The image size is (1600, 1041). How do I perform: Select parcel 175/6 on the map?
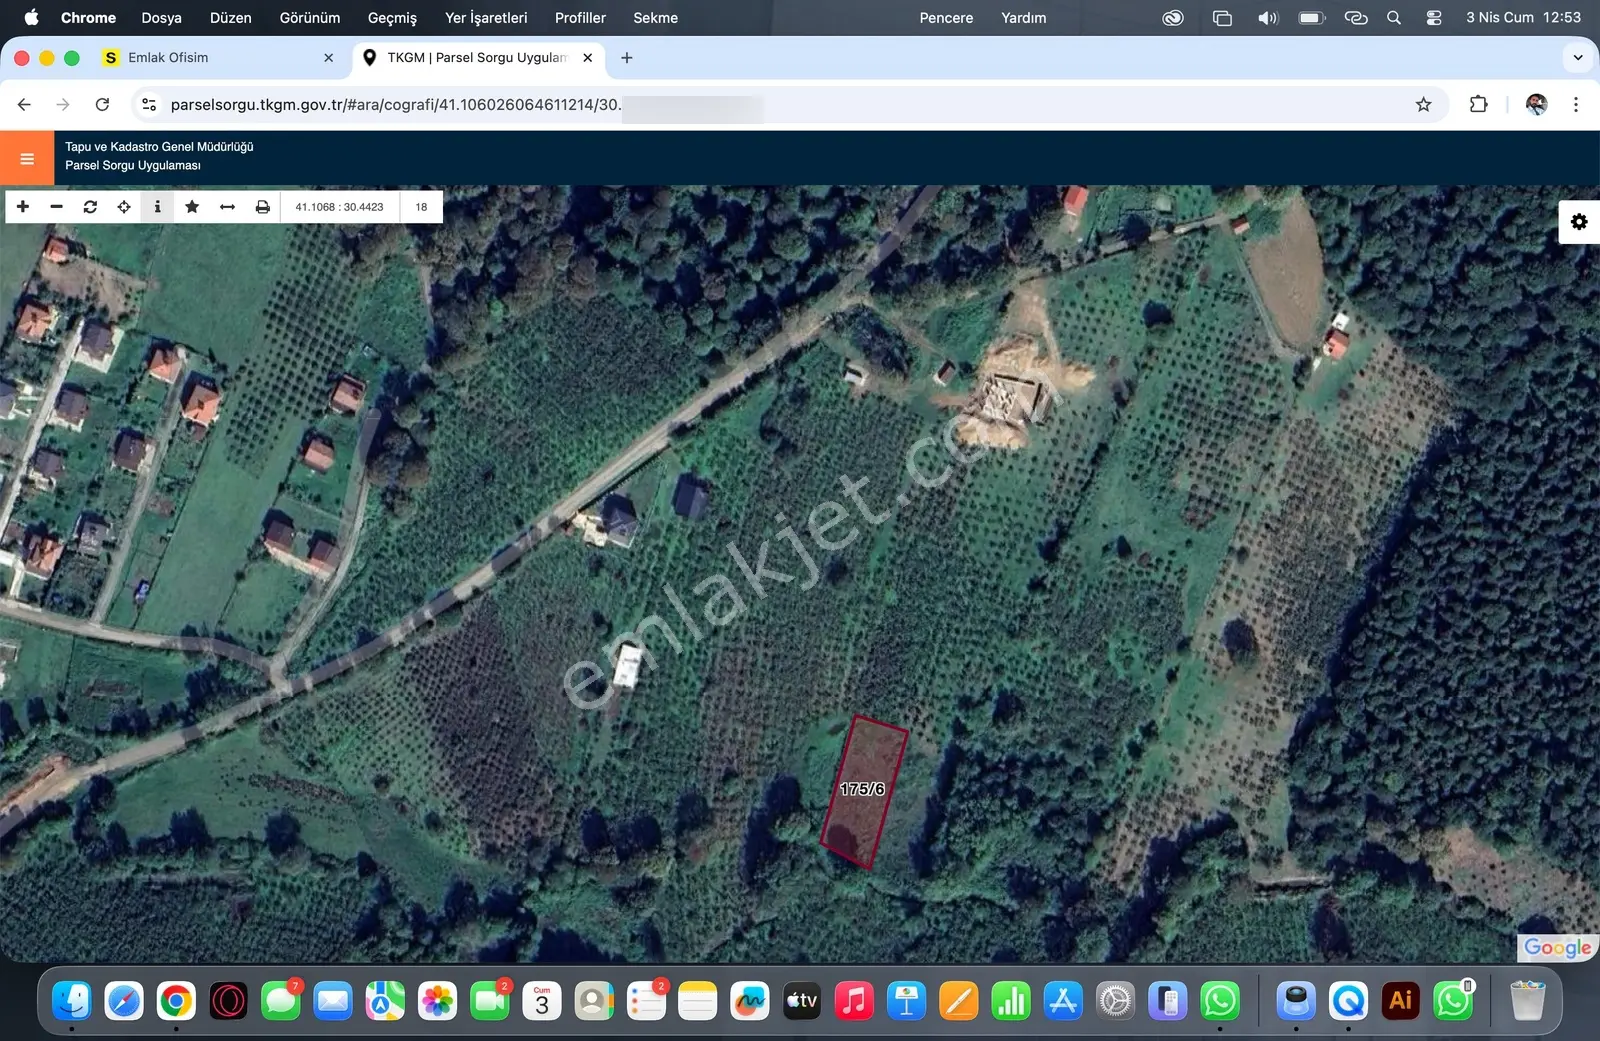coord(864,790)
